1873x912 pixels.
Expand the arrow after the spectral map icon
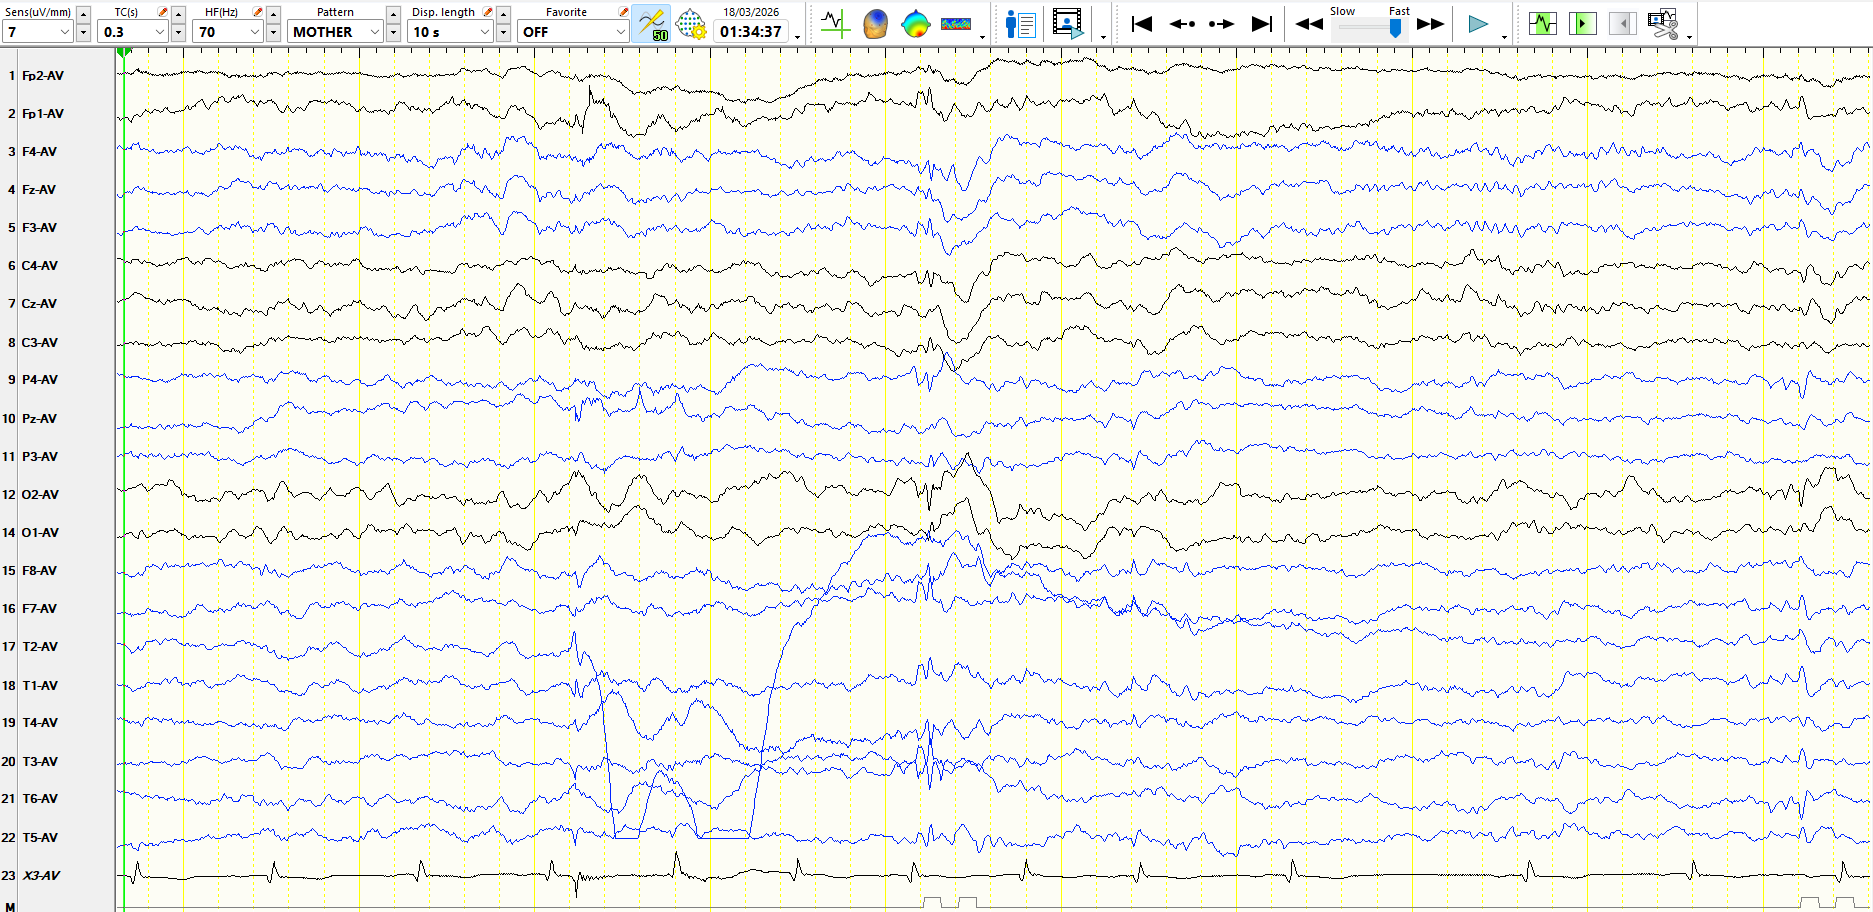[x=982, y=37]
